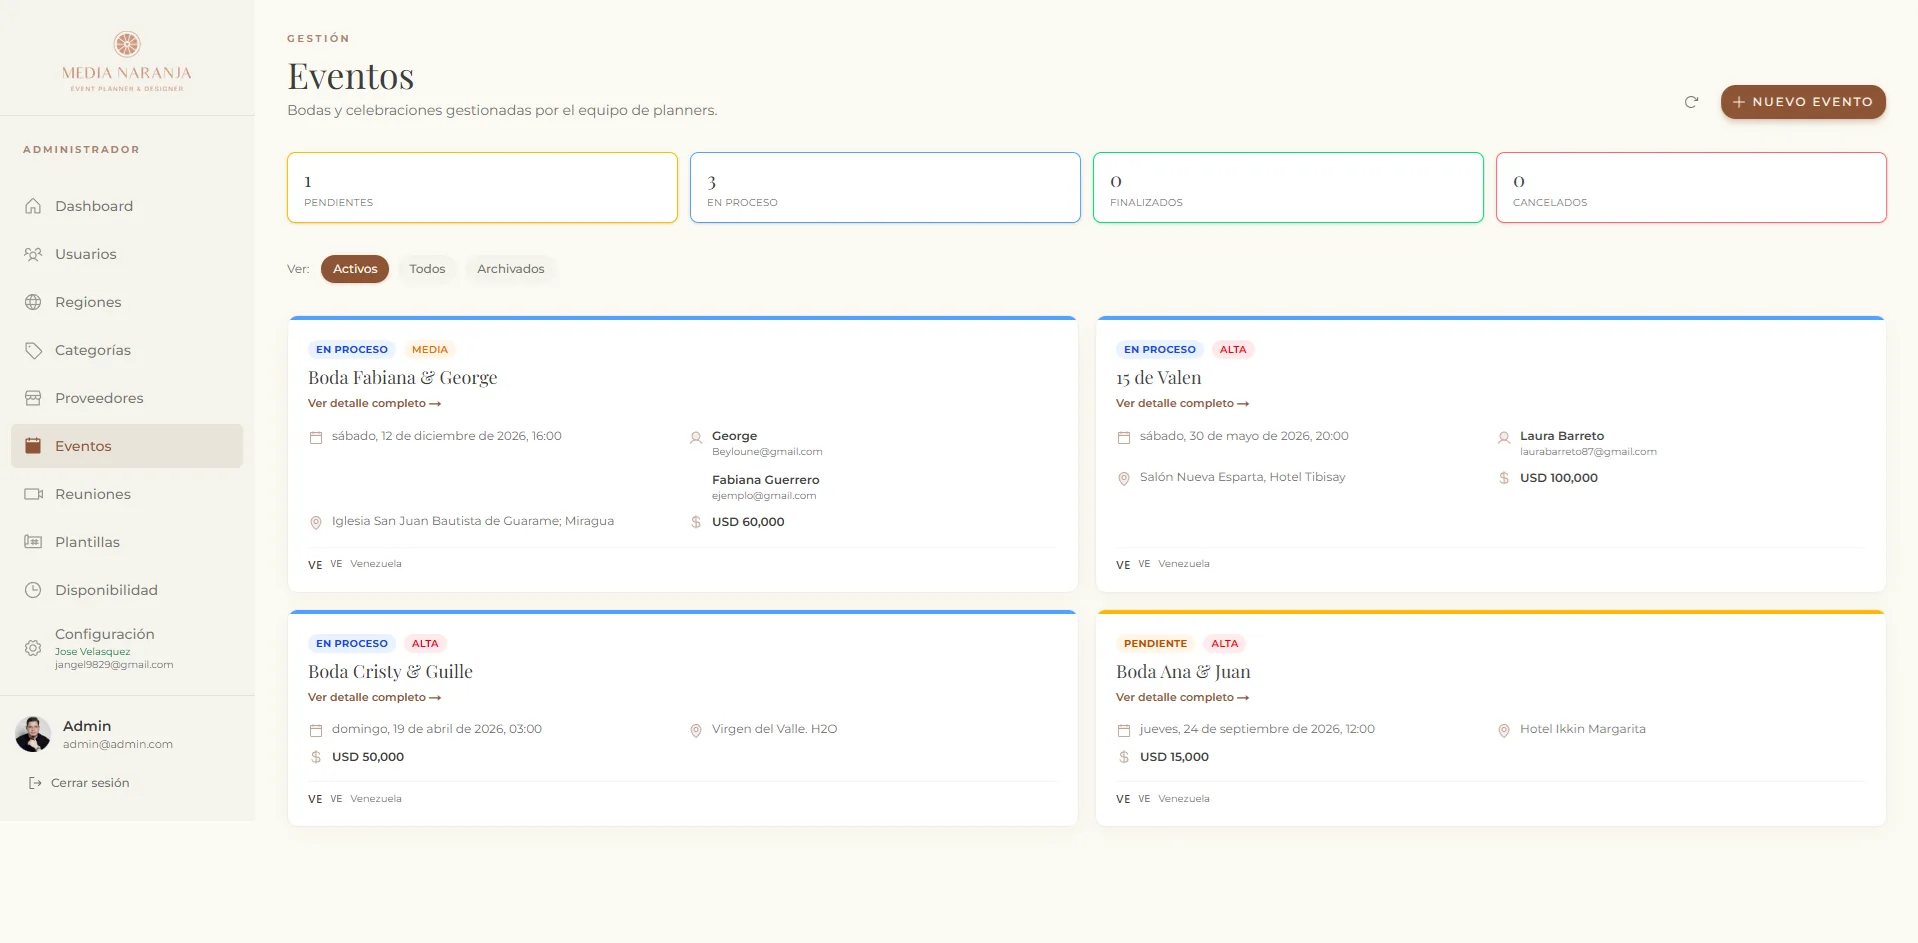
Task: Click Fabiana Guerrero contact name
Action: coord(765,480)
